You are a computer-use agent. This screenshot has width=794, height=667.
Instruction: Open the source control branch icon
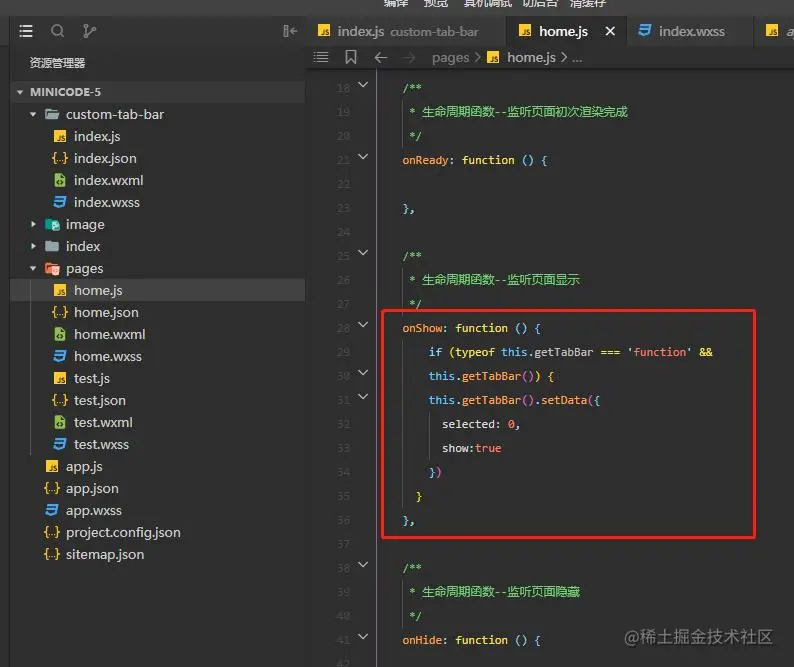(x=89, y=31)
